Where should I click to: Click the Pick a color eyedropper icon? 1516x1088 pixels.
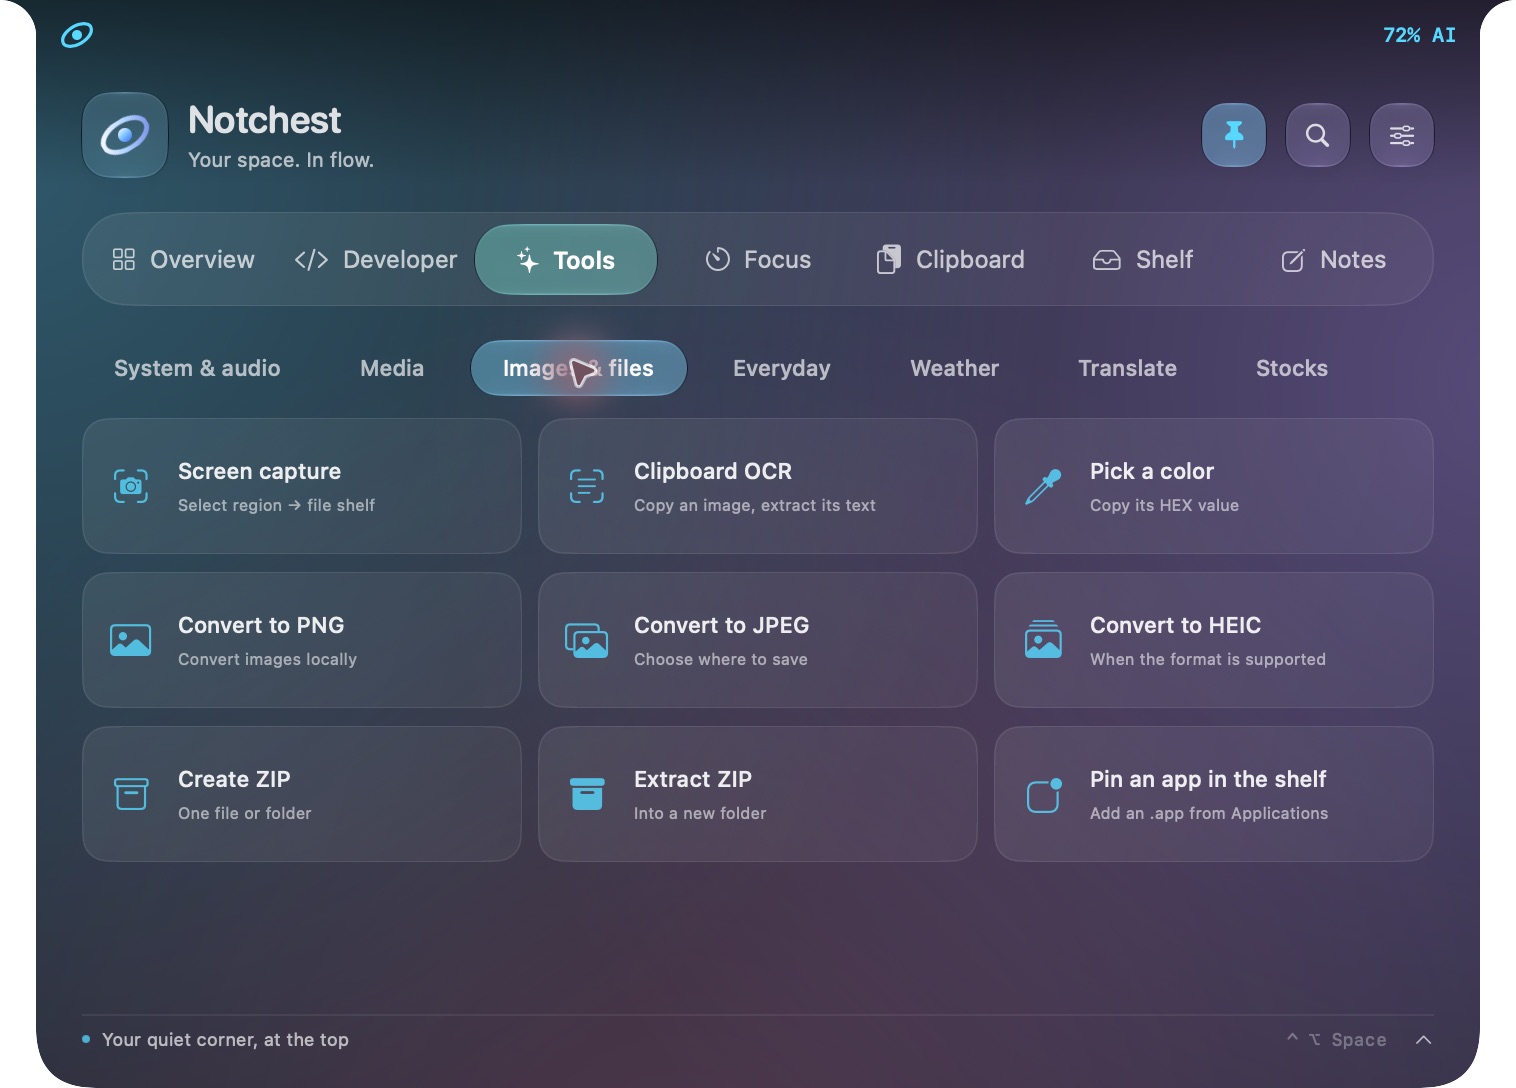tap(1043, 486)
